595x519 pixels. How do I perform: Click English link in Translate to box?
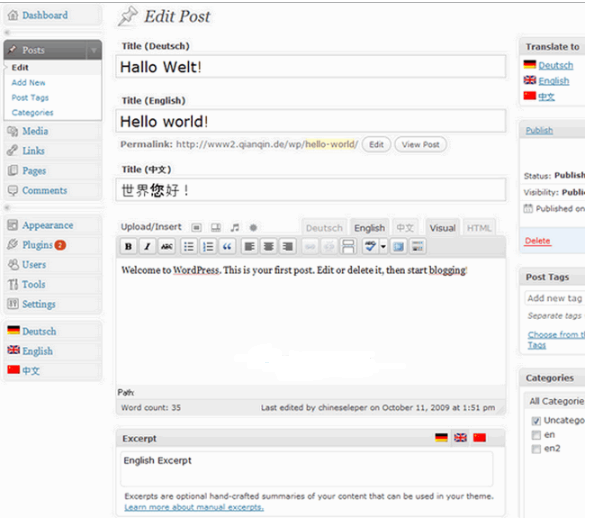(x=554, y=81)
